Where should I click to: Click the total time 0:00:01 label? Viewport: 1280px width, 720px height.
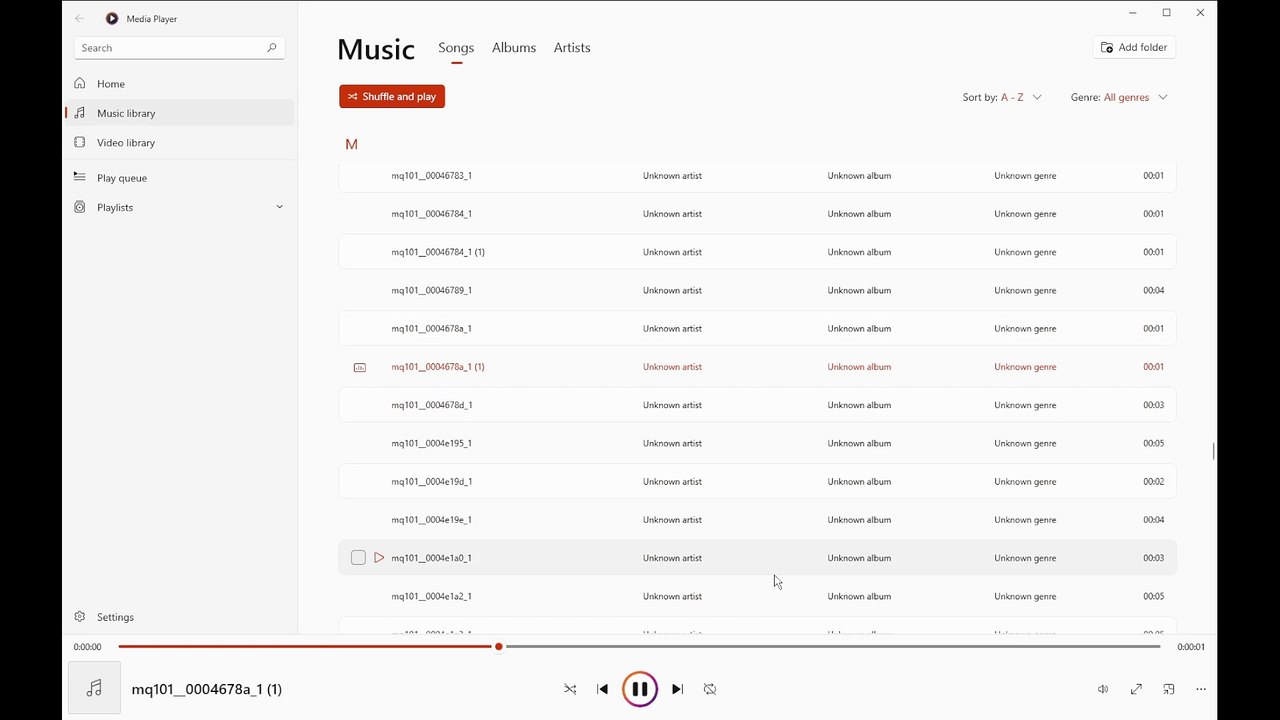tap(1191, 647)
